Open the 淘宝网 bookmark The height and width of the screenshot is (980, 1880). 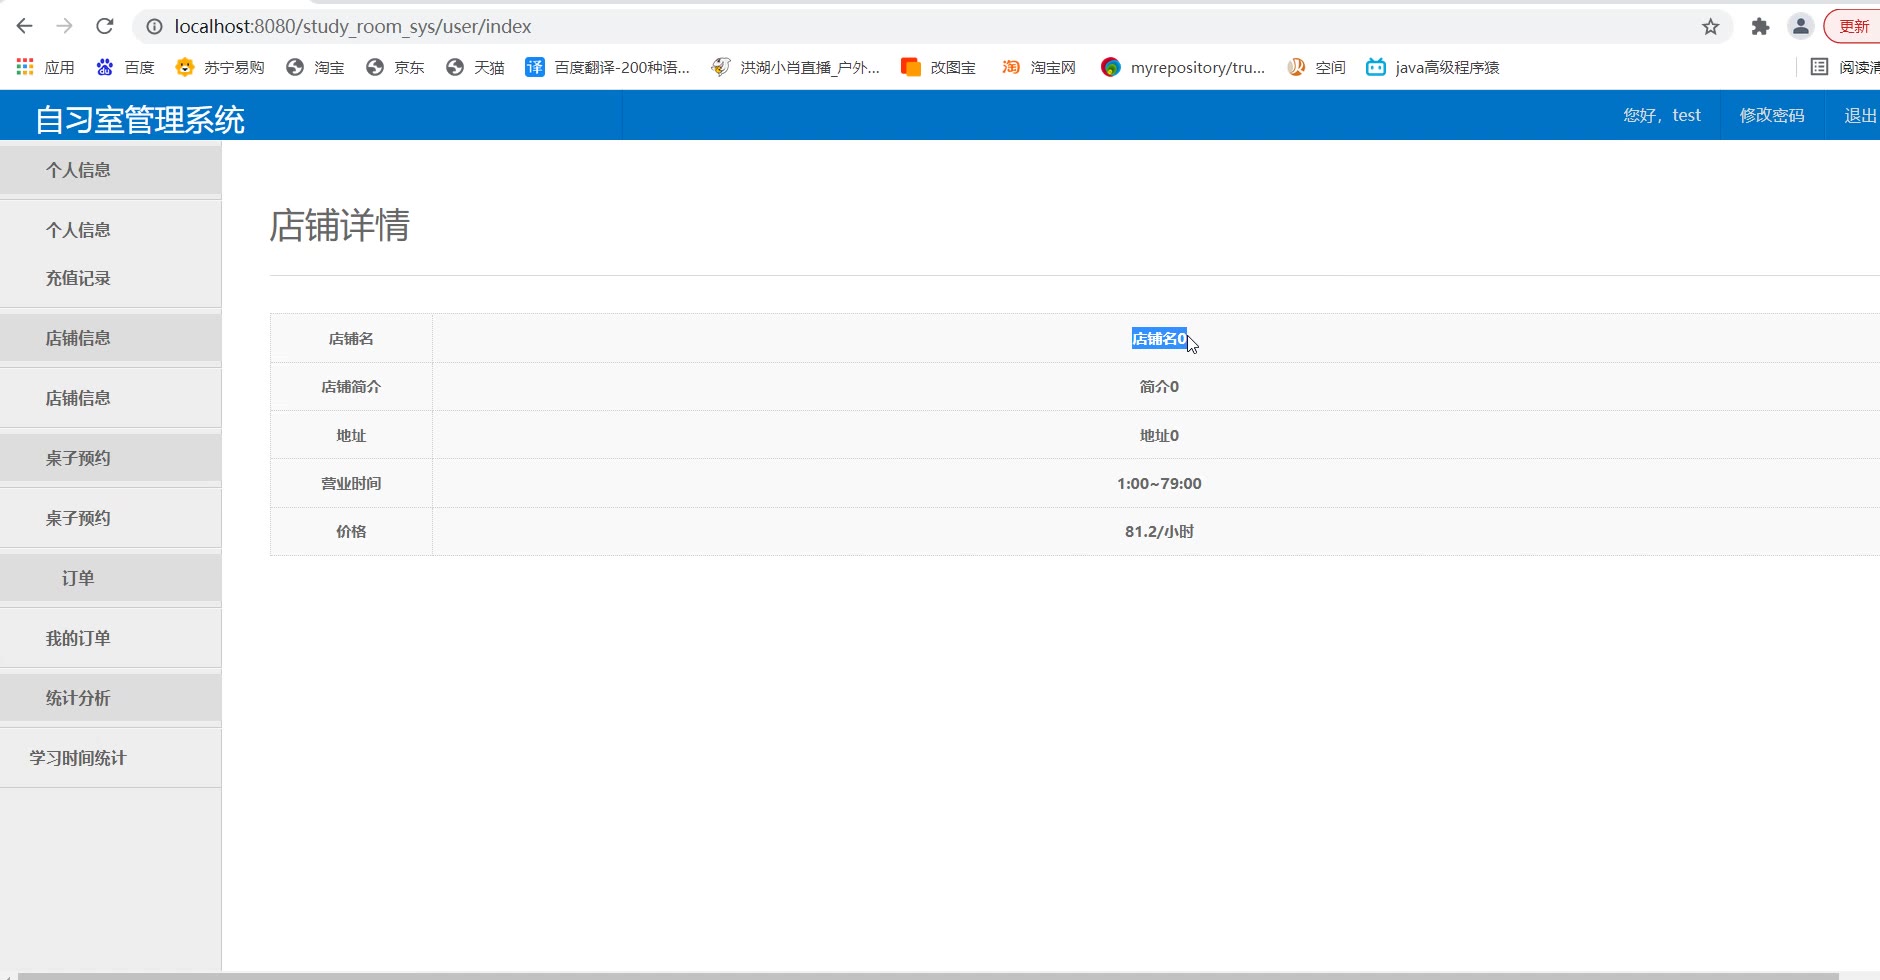coord(1039,67)
